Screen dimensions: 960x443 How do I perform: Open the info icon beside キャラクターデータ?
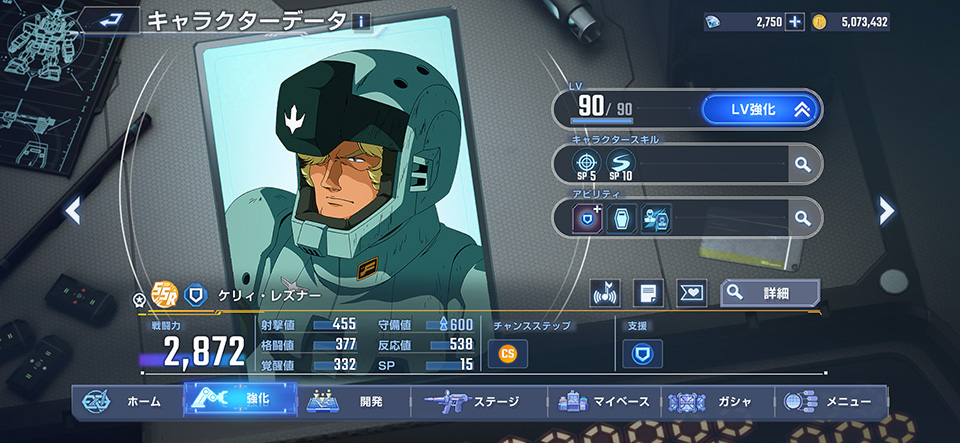(362, 22)
